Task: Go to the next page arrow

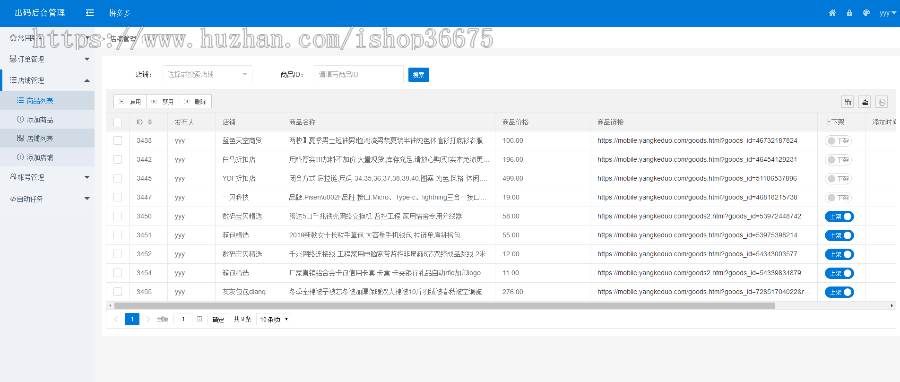Action: [x=148, y=319]
